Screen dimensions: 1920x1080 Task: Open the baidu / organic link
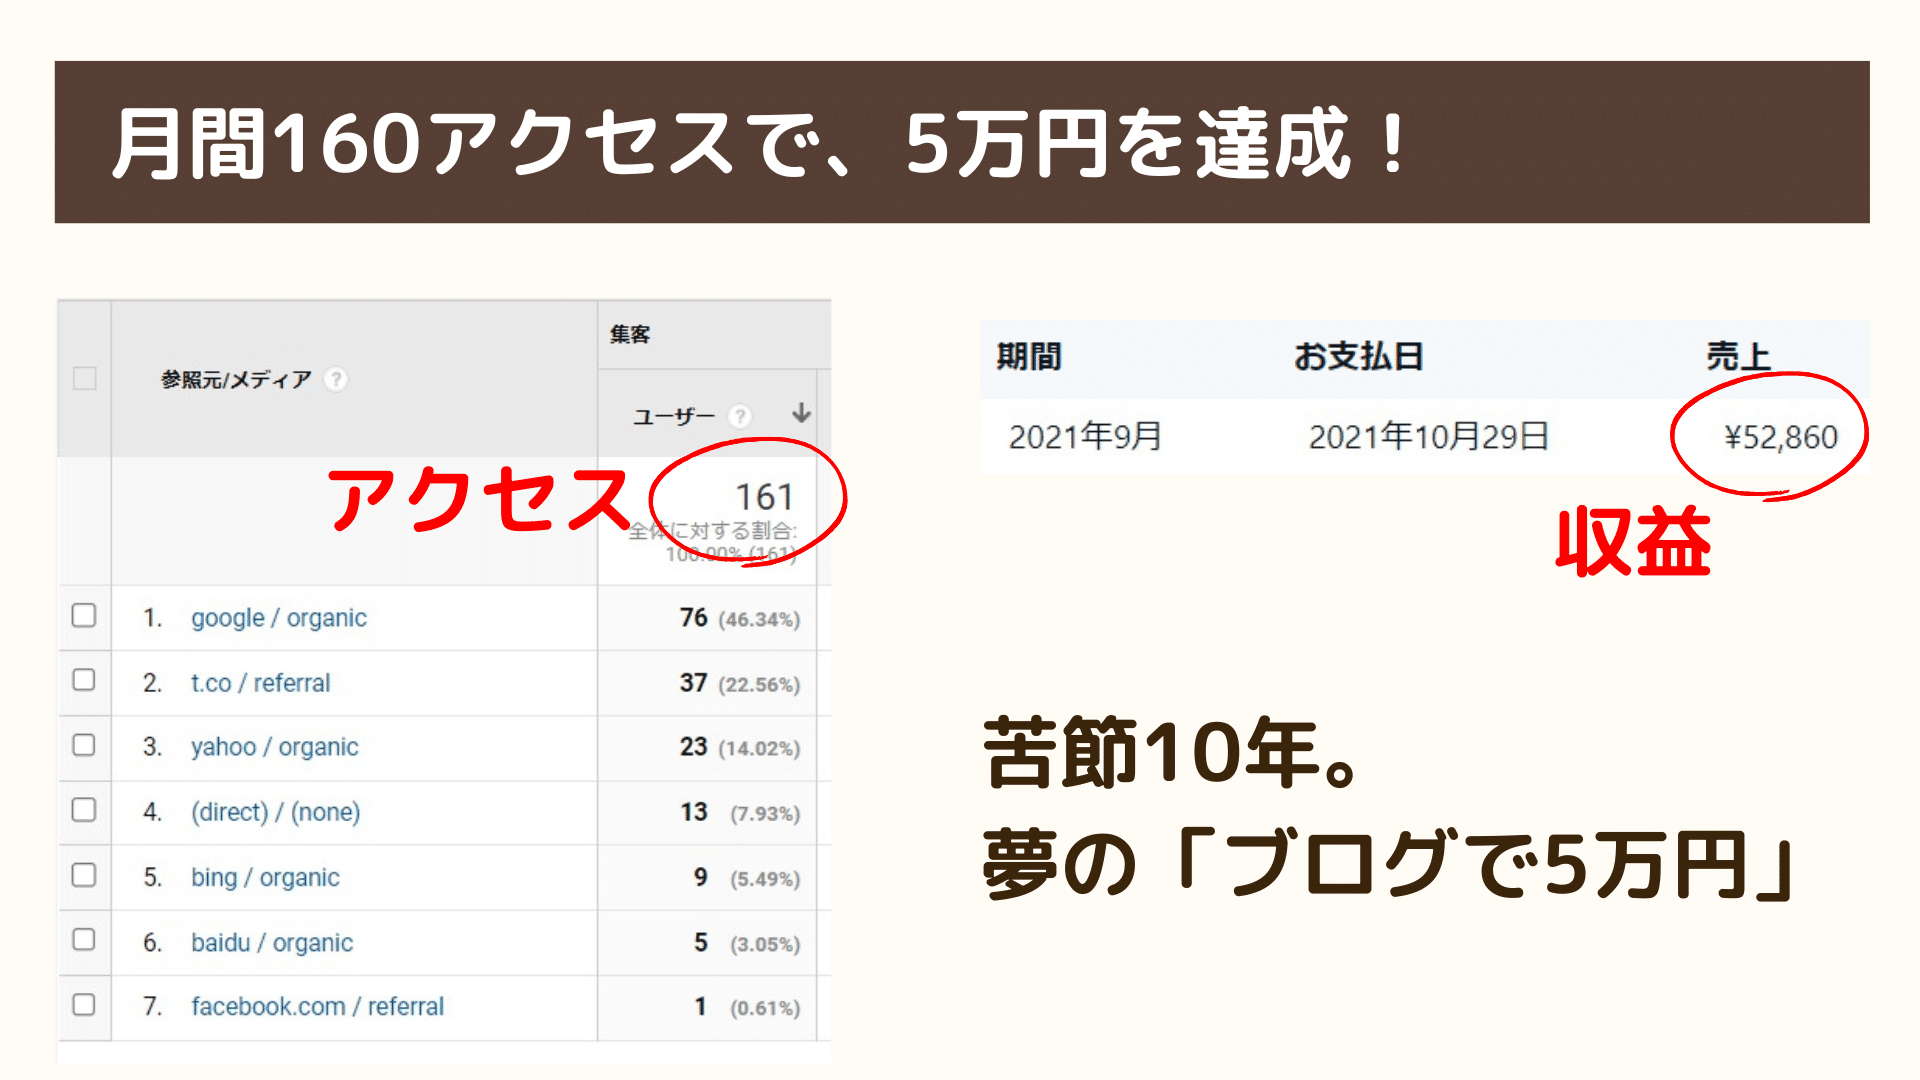(x=272, y=942)
